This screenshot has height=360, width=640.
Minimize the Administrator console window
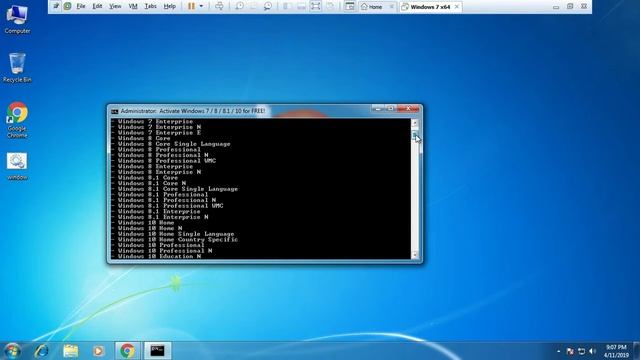point(378,109)
